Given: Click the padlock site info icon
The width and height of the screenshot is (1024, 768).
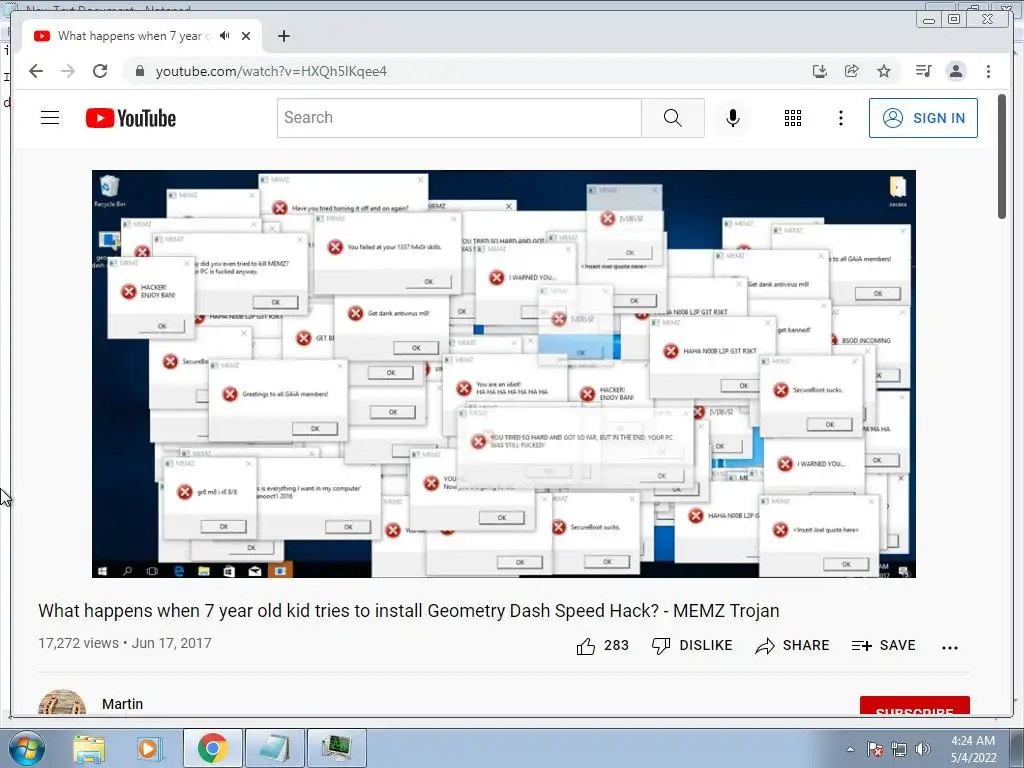Looking at the screenshot, I should [x=139, y=71].
